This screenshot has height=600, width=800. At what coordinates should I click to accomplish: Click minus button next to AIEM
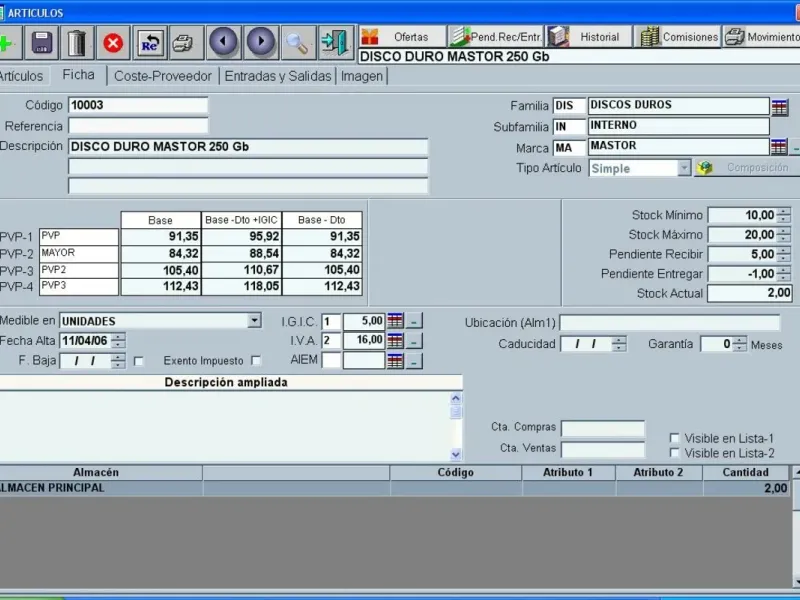pyautogui.click(x=414, y=361)
